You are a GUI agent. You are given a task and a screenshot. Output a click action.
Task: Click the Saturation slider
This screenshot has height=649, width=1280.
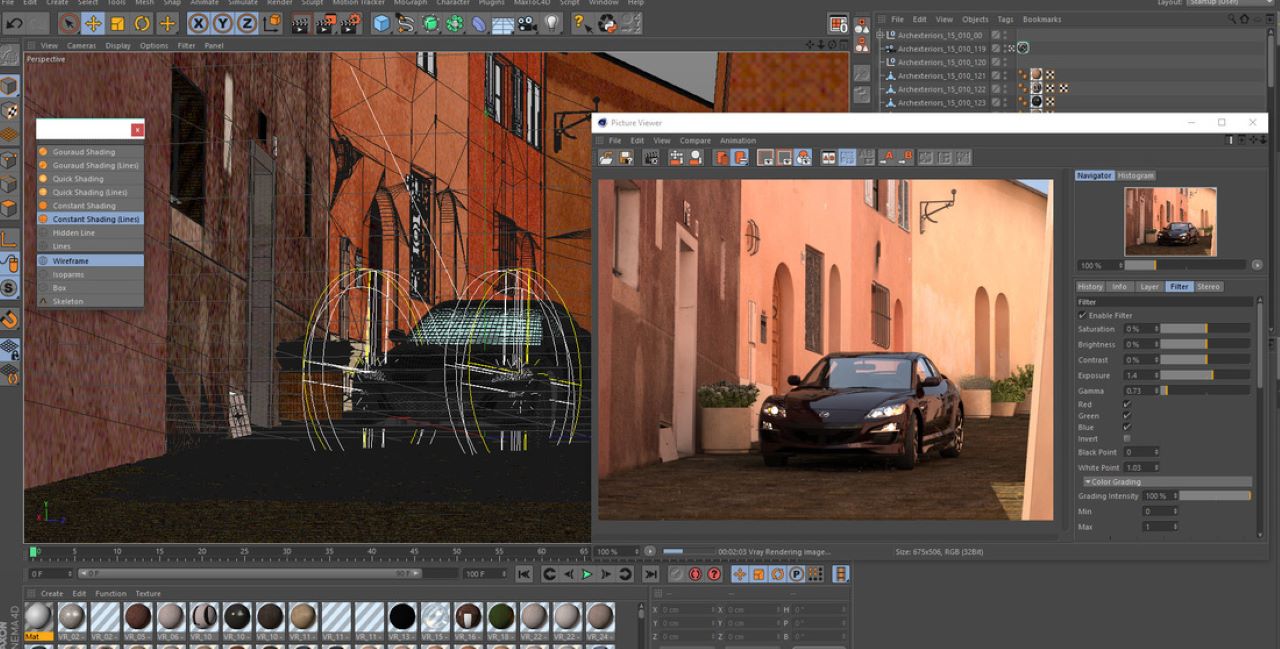coord(1205,329)
